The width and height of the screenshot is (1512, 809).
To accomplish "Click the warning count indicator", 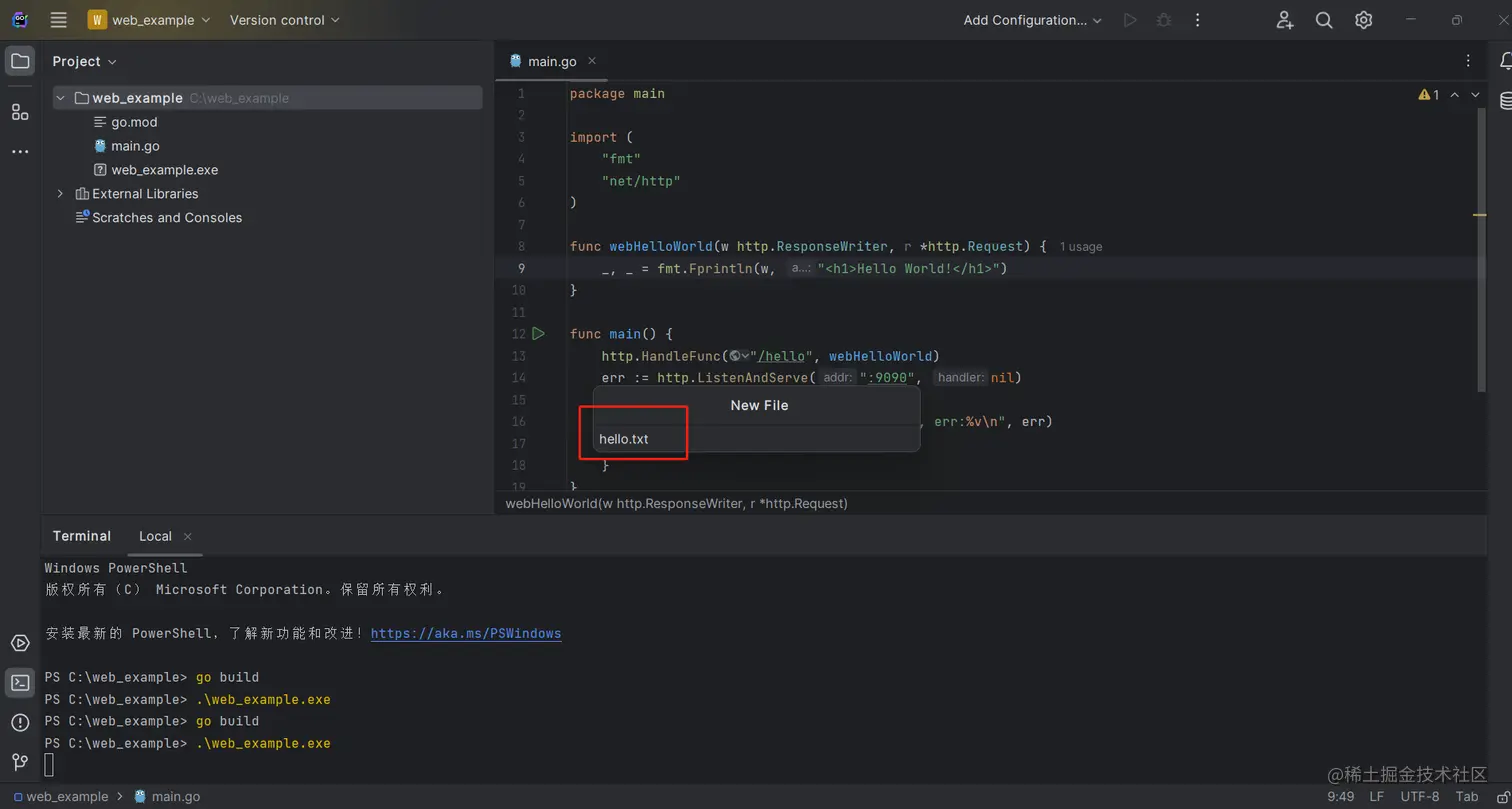I will pyautogui.click(x=1429, y=95).
